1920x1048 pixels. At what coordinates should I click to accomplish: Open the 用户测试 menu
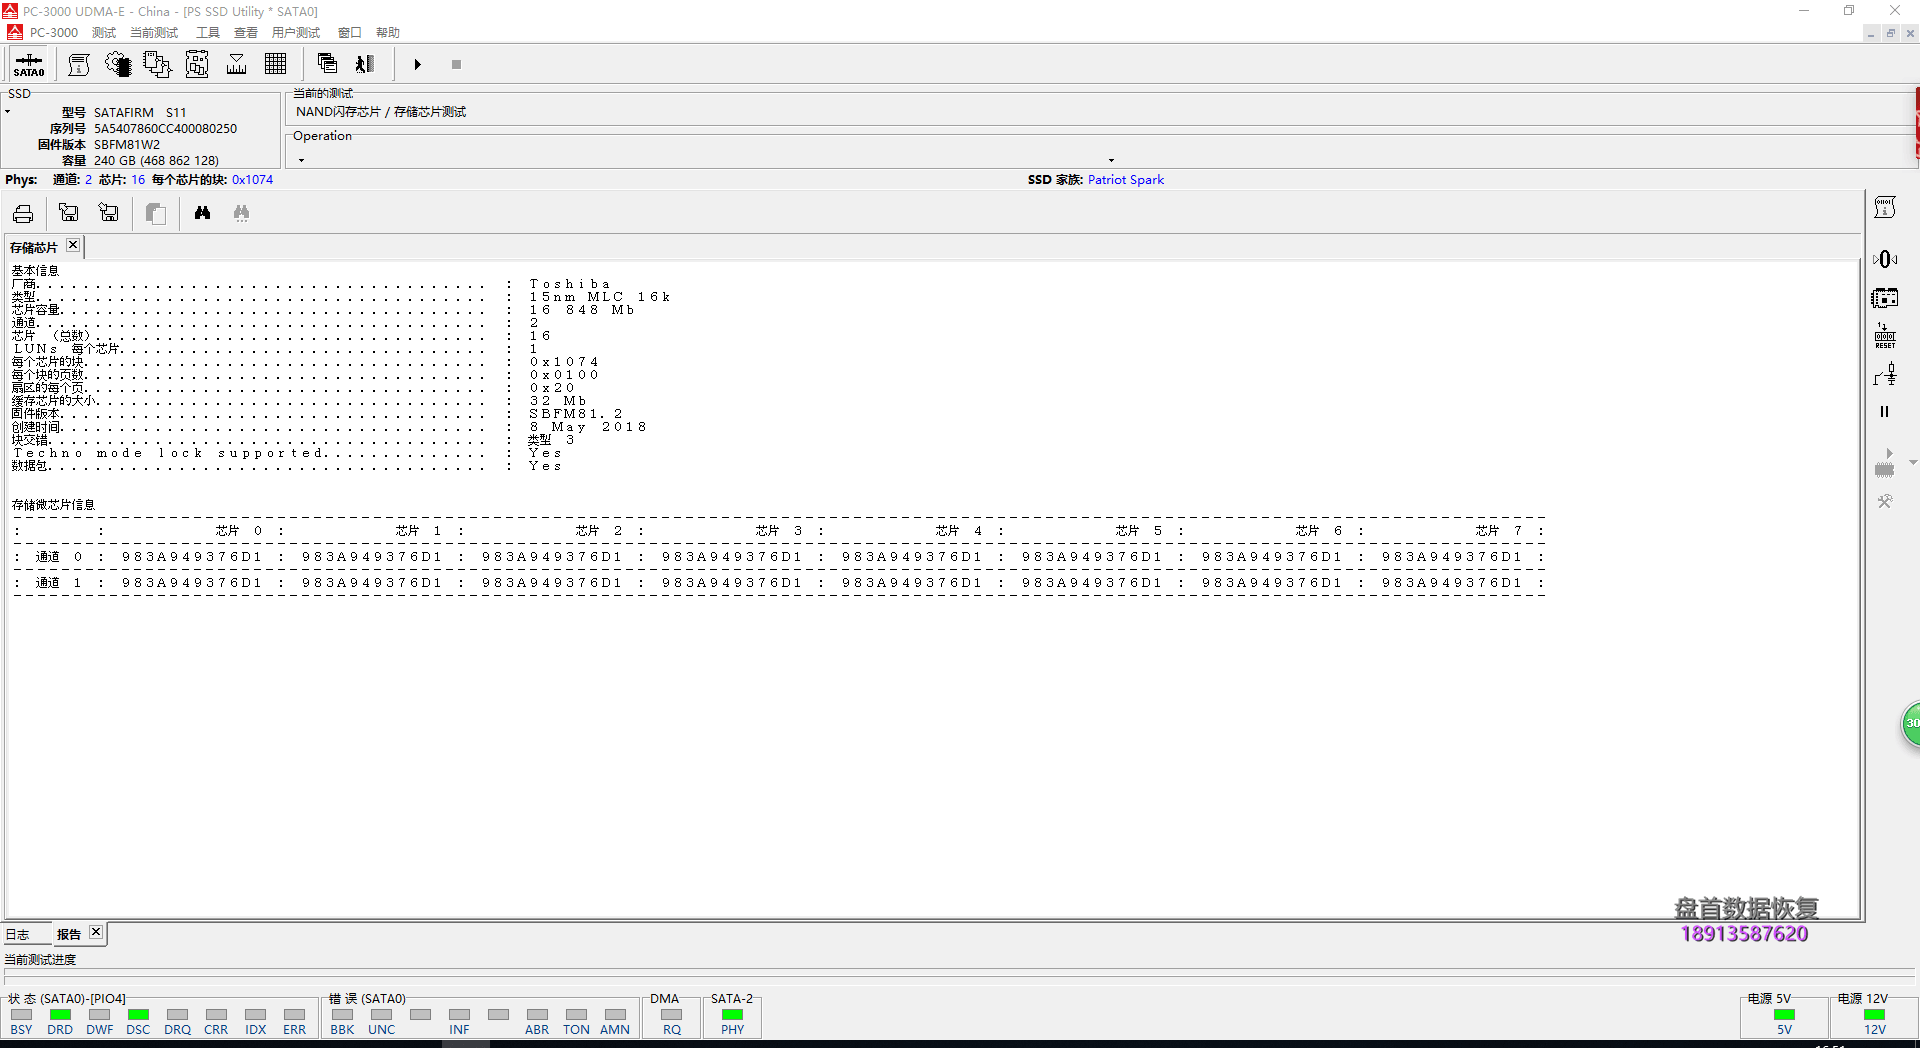click(296, 32)
